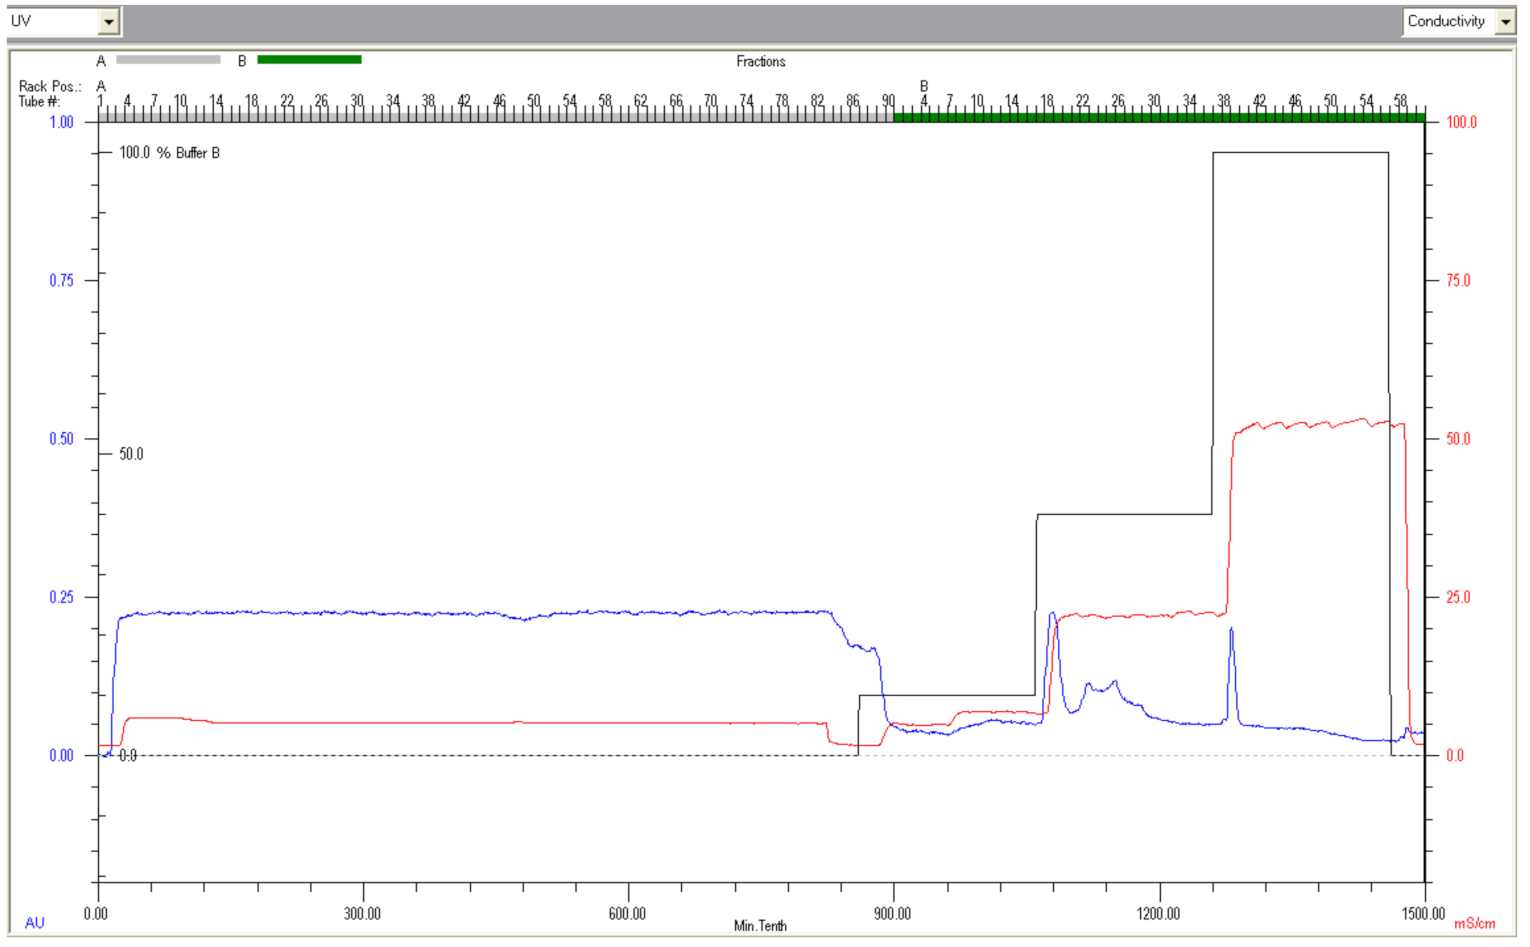Click the 100.0 % Buffer B label
The height and width of the screenshot is (947, 1530).
tap(169, 153)
